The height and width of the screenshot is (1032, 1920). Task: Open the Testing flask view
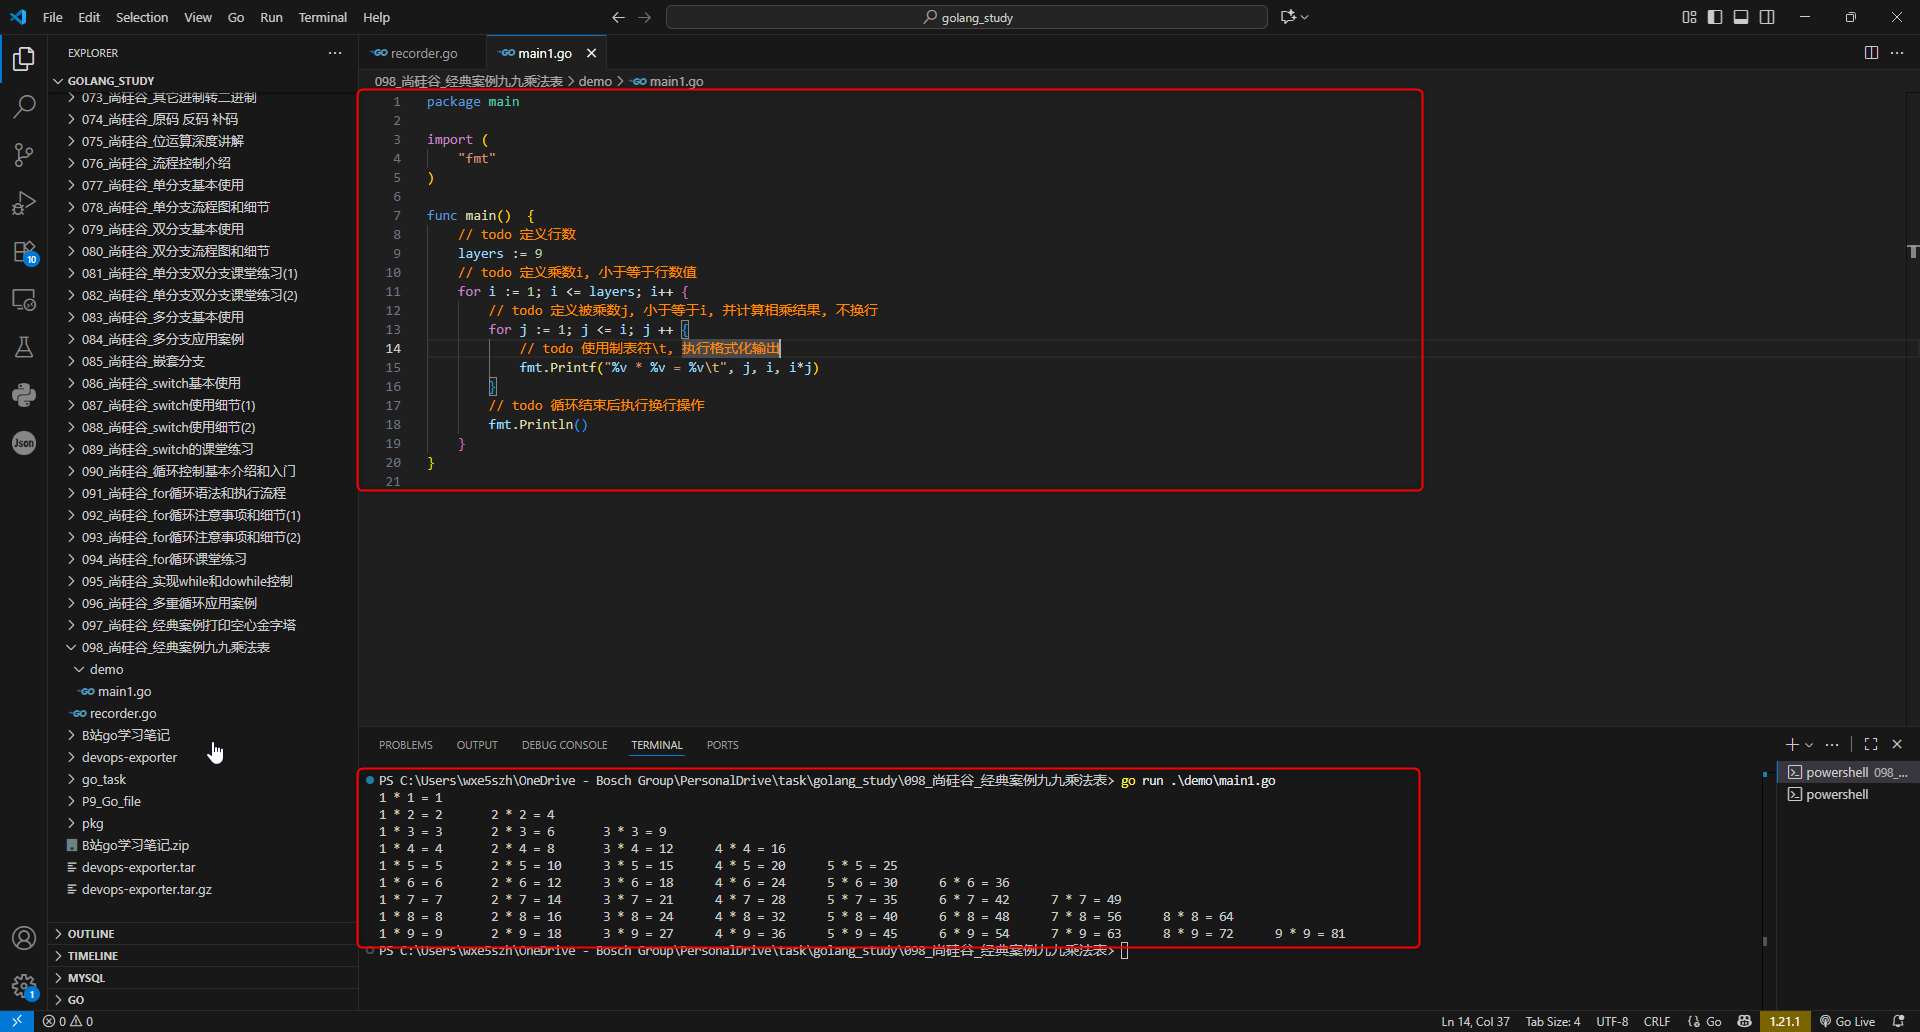tap(24, 347)
